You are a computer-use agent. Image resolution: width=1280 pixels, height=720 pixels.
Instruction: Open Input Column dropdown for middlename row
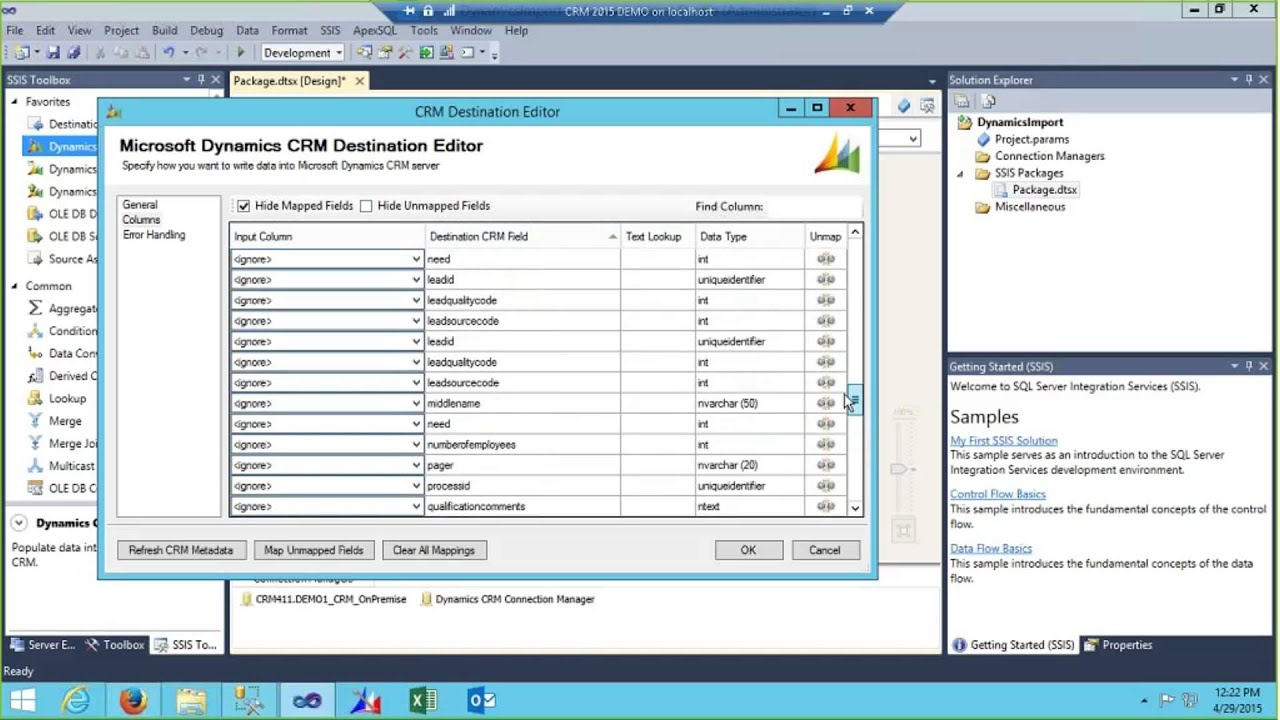pyautogui.click(x=416, y=403)
